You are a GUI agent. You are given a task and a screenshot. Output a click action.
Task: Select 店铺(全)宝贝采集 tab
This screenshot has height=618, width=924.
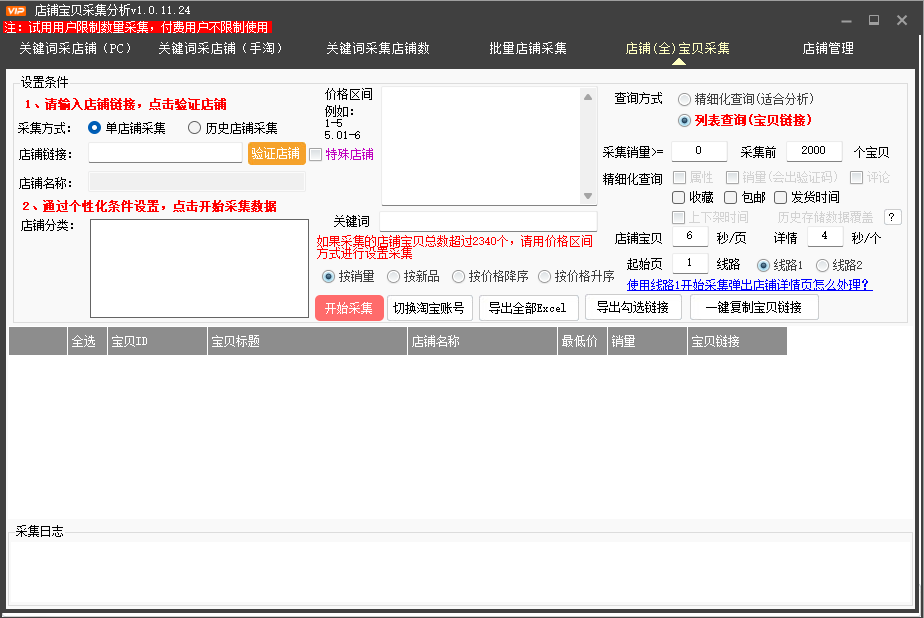click(678, 48)
